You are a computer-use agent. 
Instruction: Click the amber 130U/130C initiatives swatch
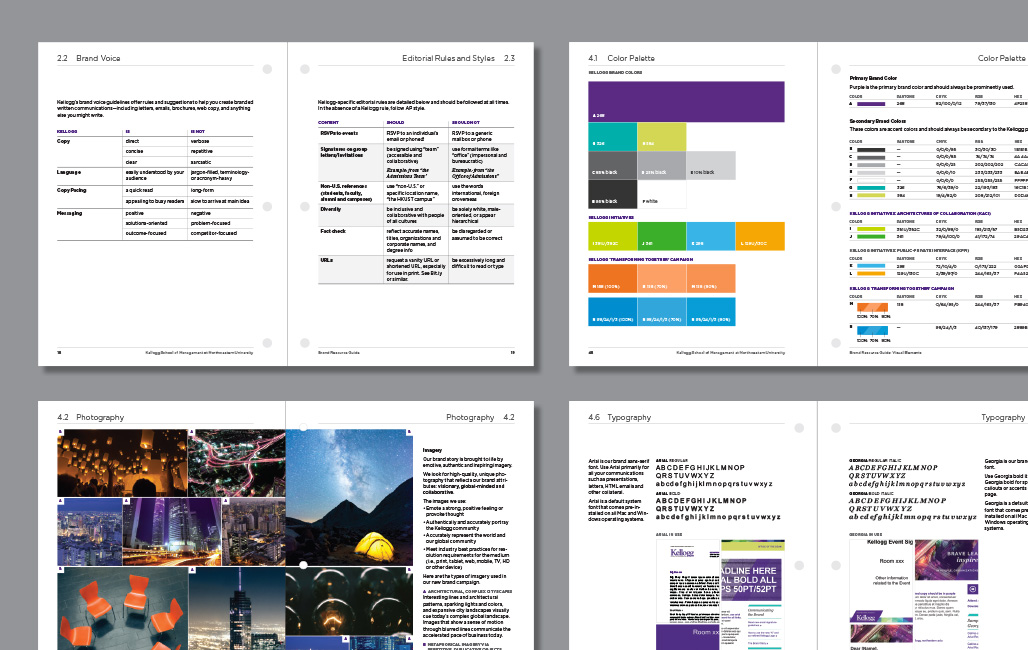pyautogui.click(x=760, y=236)
